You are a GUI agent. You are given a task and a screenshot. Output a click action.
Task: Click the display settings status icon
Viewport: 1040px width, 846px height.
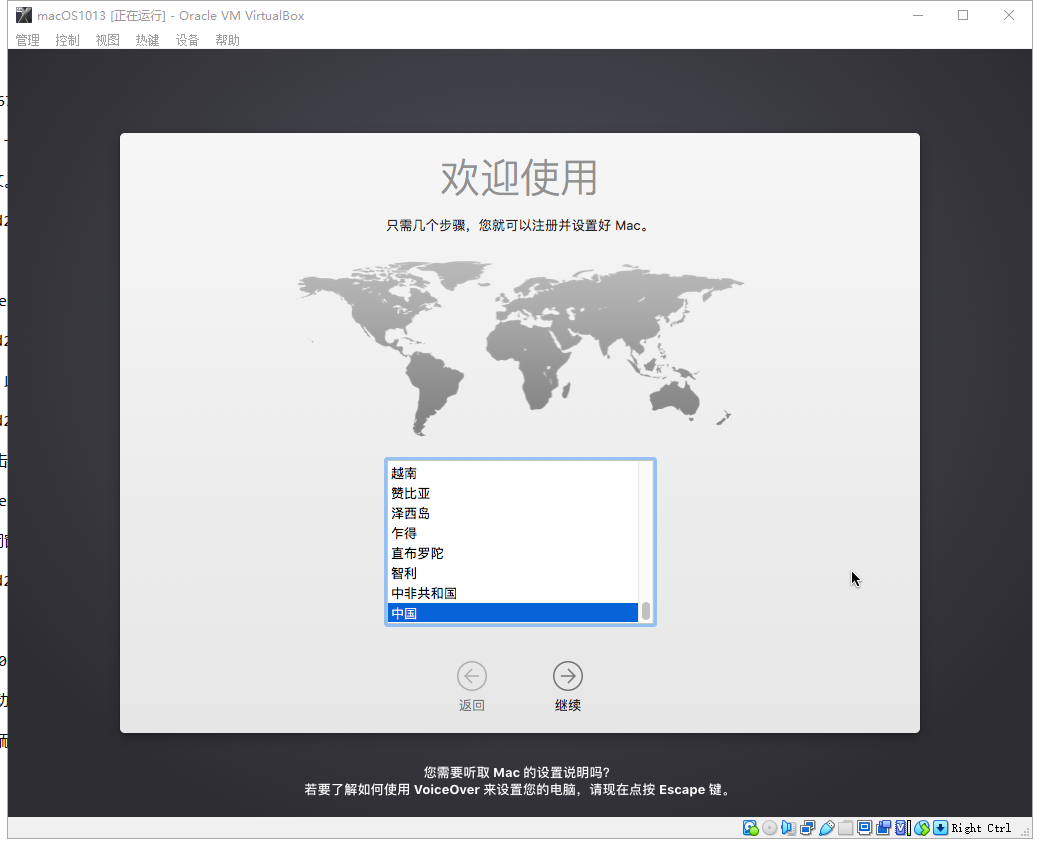pos(864,827)
